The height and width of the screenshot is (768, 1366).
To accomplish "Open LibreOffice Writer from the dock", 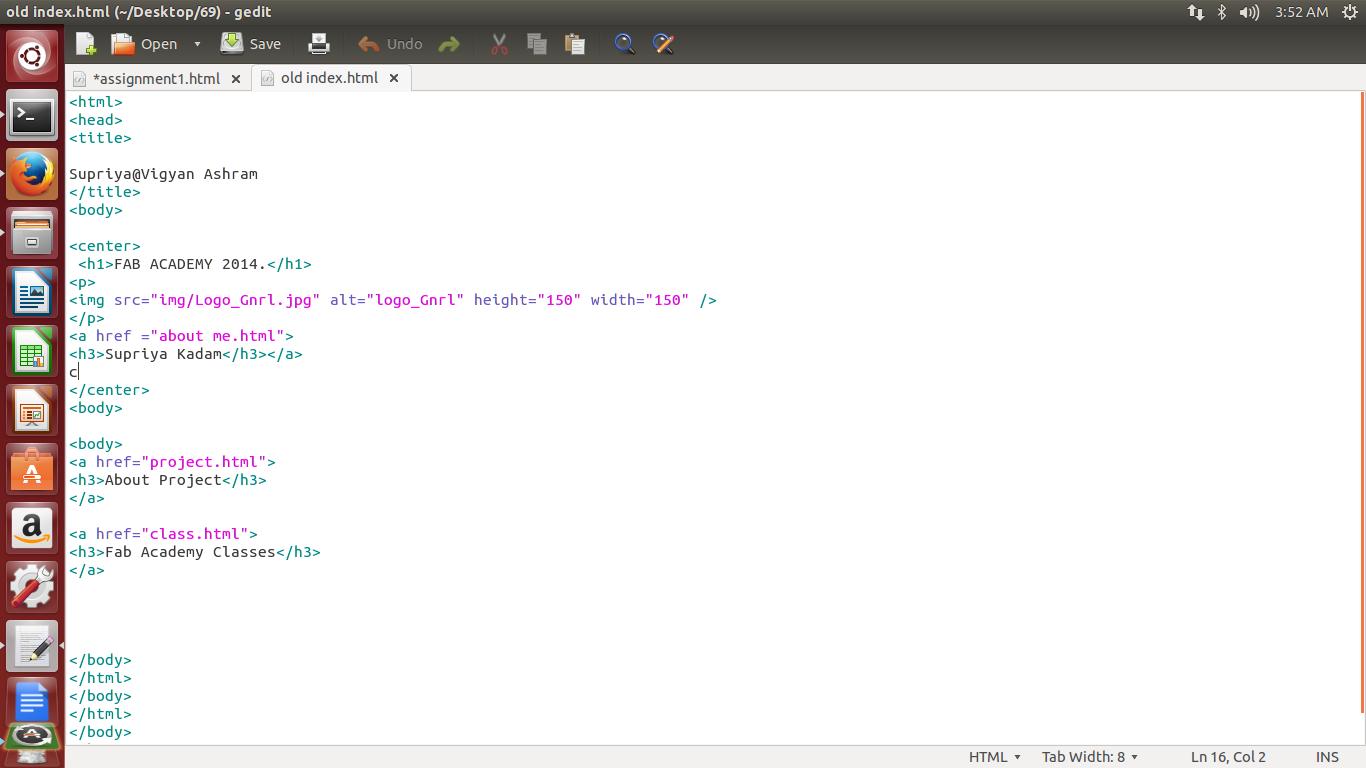I will click(32, 294).
